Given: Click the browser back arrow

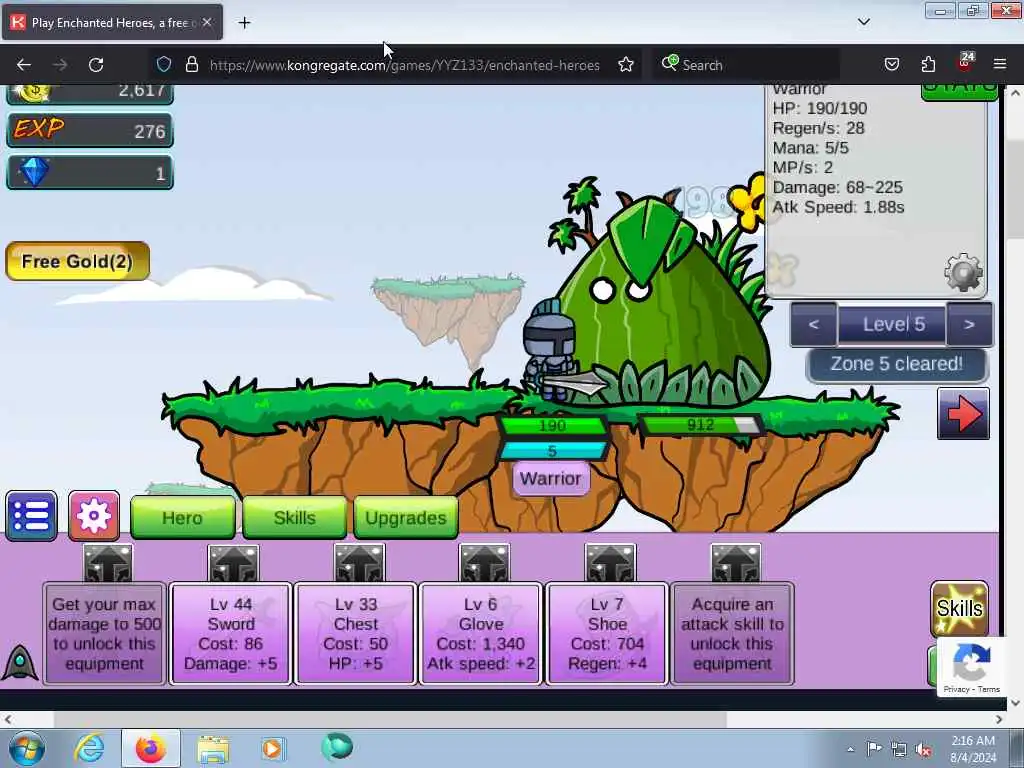Looking at the screenshot, I should pyautogui.click(x=24, y=65).
